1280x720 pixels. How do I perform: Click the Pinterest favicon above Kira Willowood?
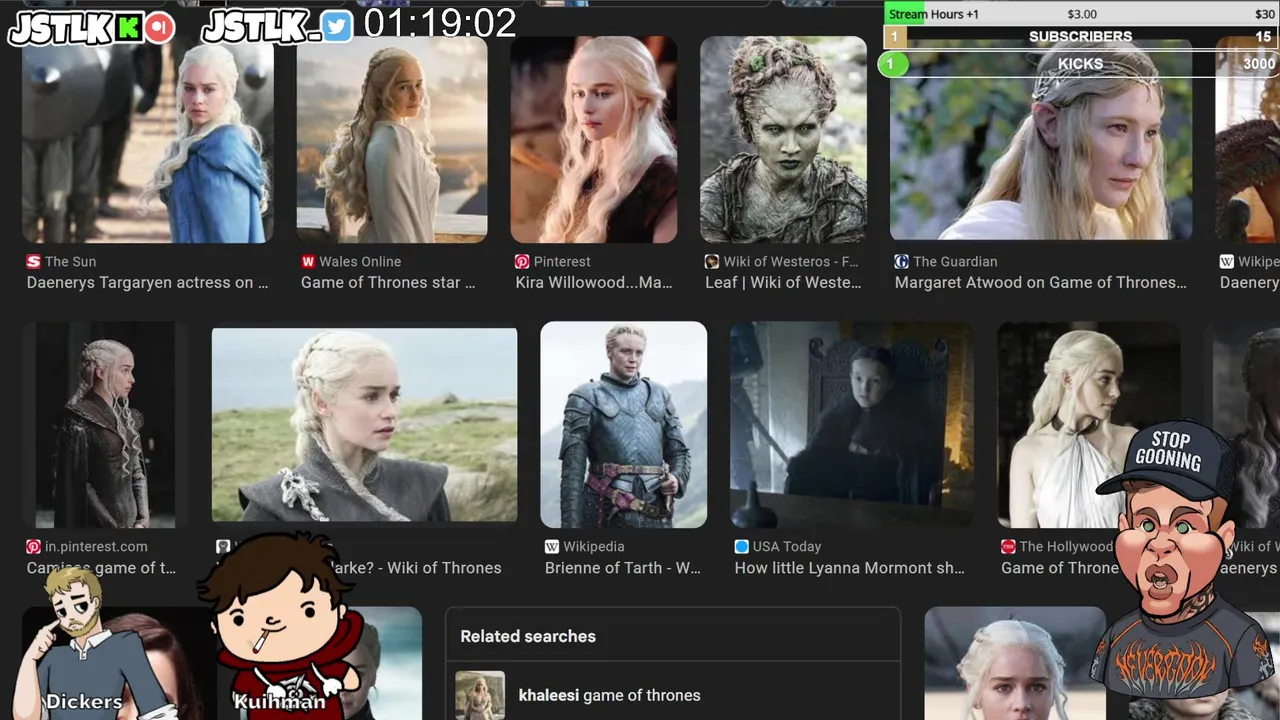tap(522, 262)
